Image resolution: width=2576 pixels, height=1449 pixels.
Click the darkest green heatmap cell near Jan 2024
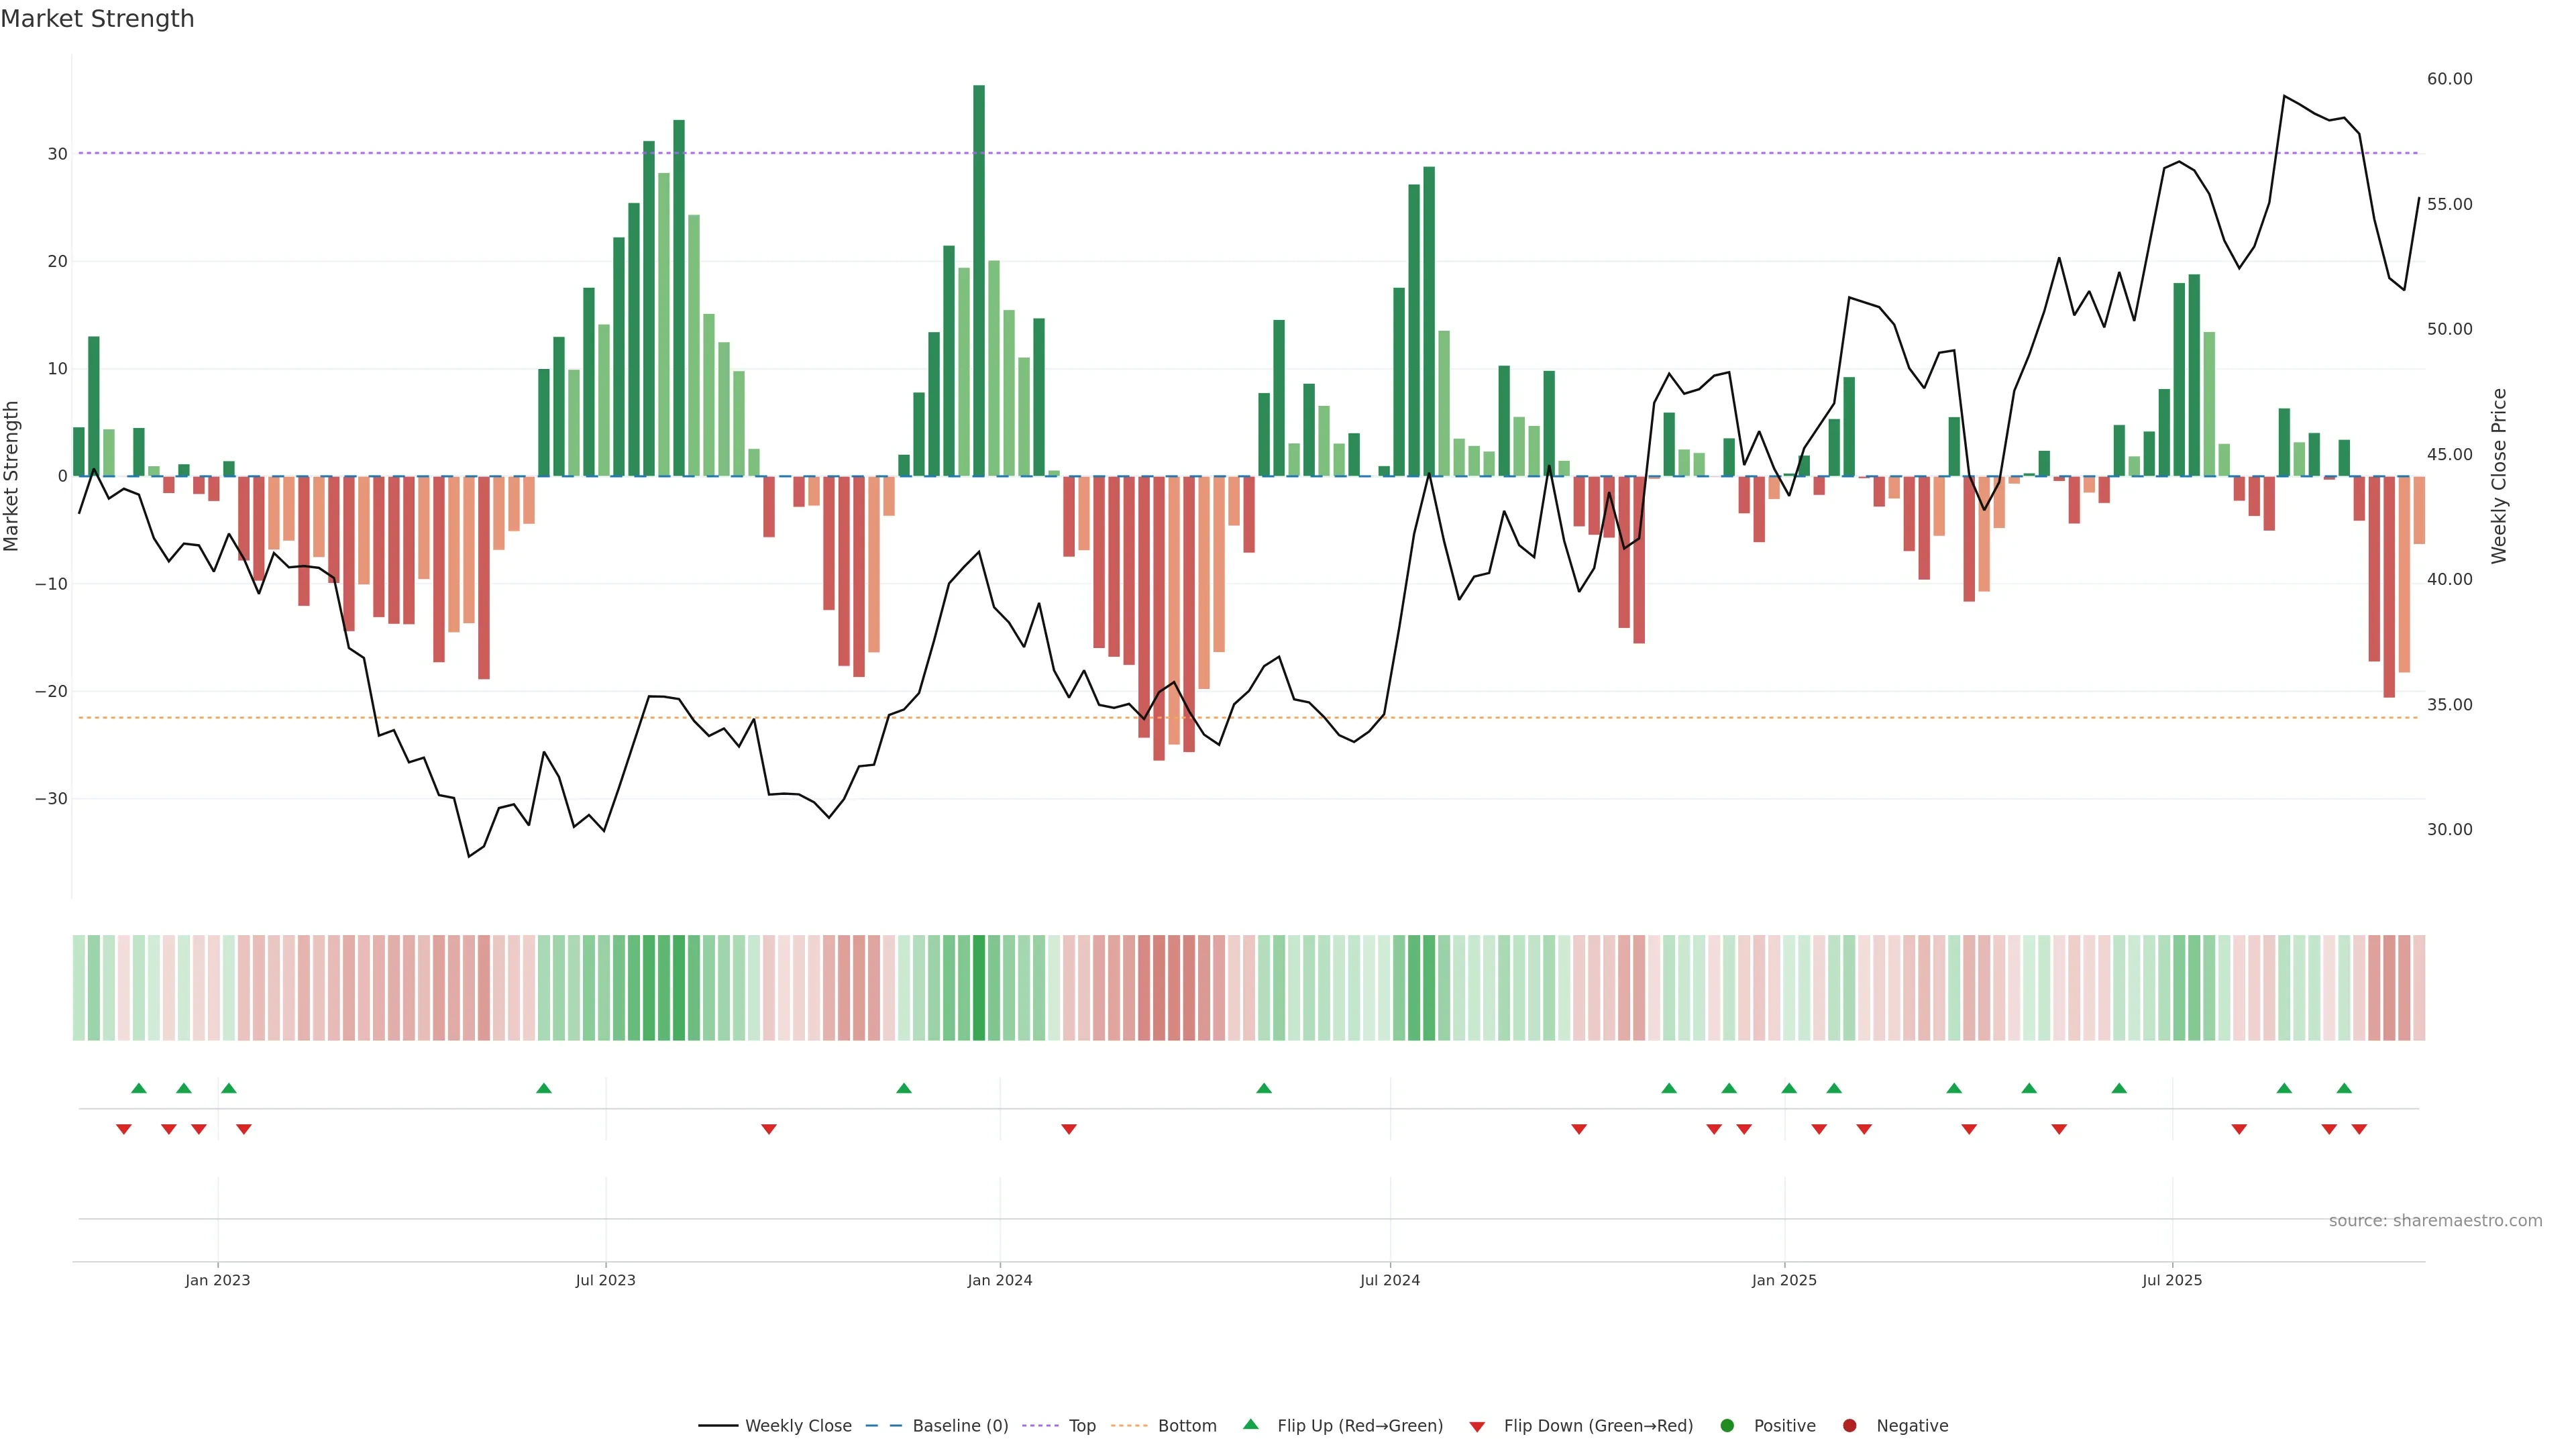(x=979, y=988)
